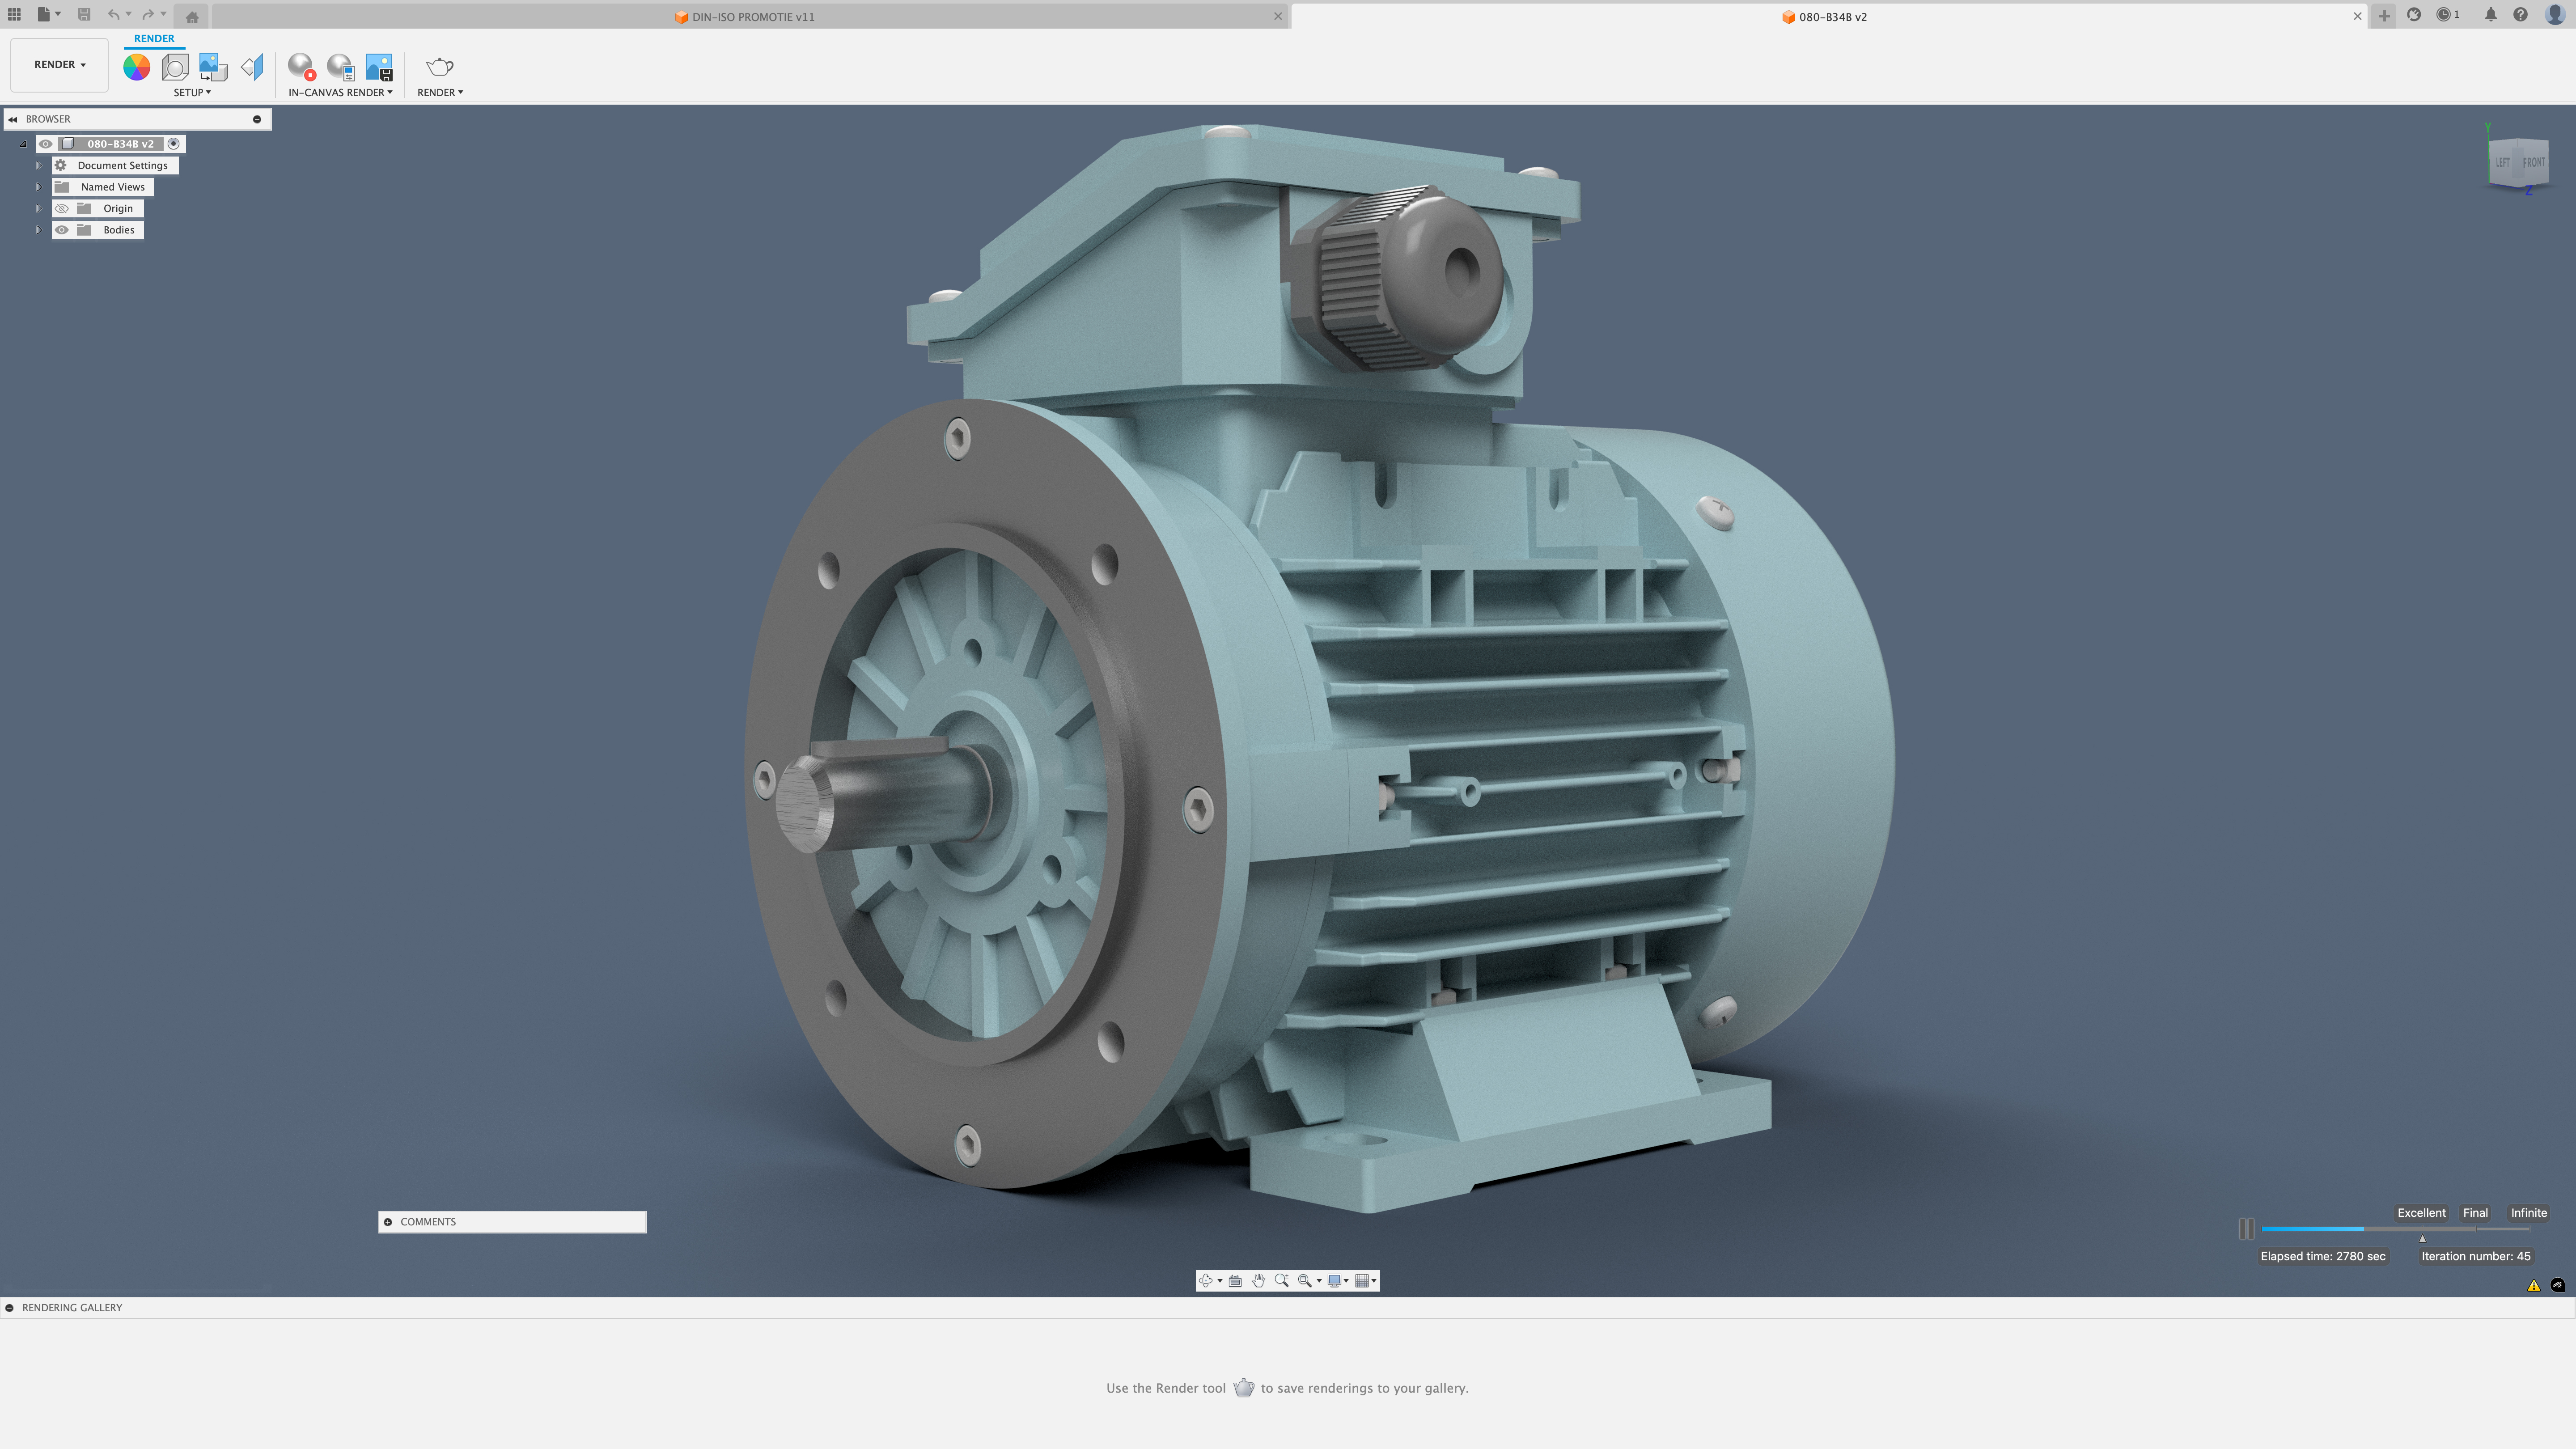Open the Display Settings dropdown arrow

point(1346,1281)
